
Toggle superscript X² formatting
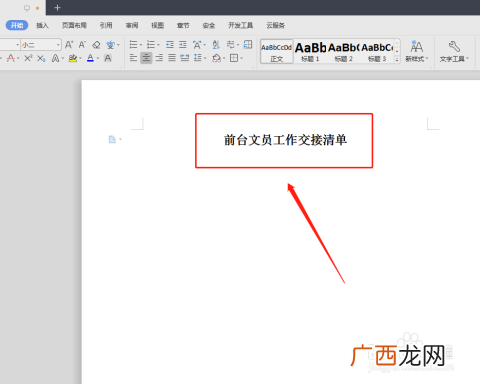click(28, 58)
